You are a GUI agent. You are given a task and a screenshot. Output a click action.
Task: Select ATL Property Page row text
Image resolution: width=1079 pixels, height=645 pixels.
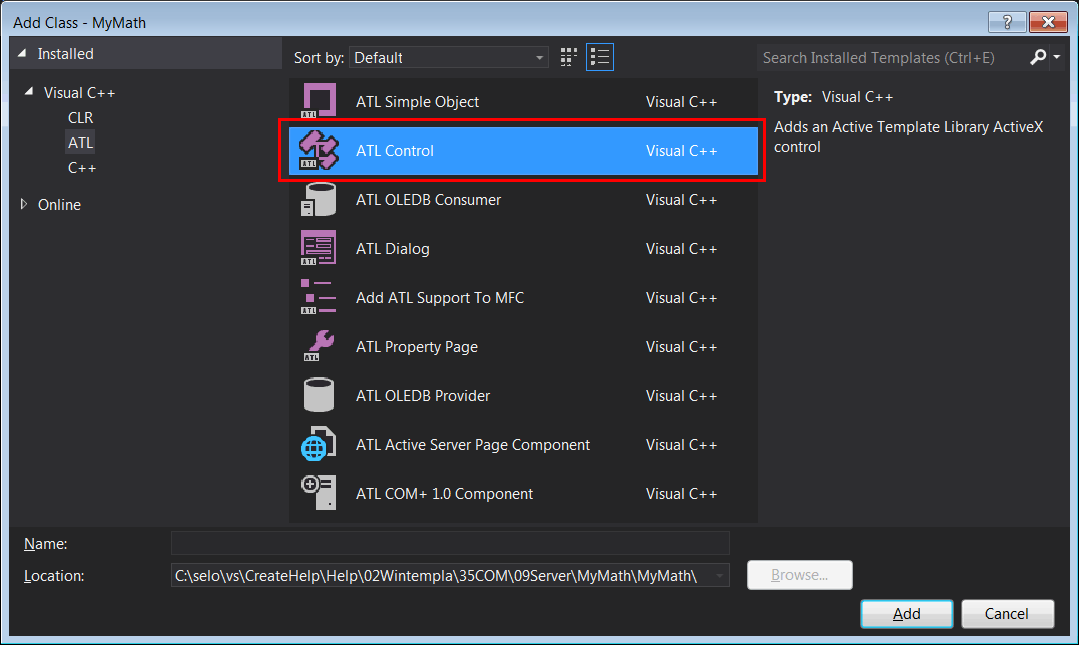click(x=416, y=347)
